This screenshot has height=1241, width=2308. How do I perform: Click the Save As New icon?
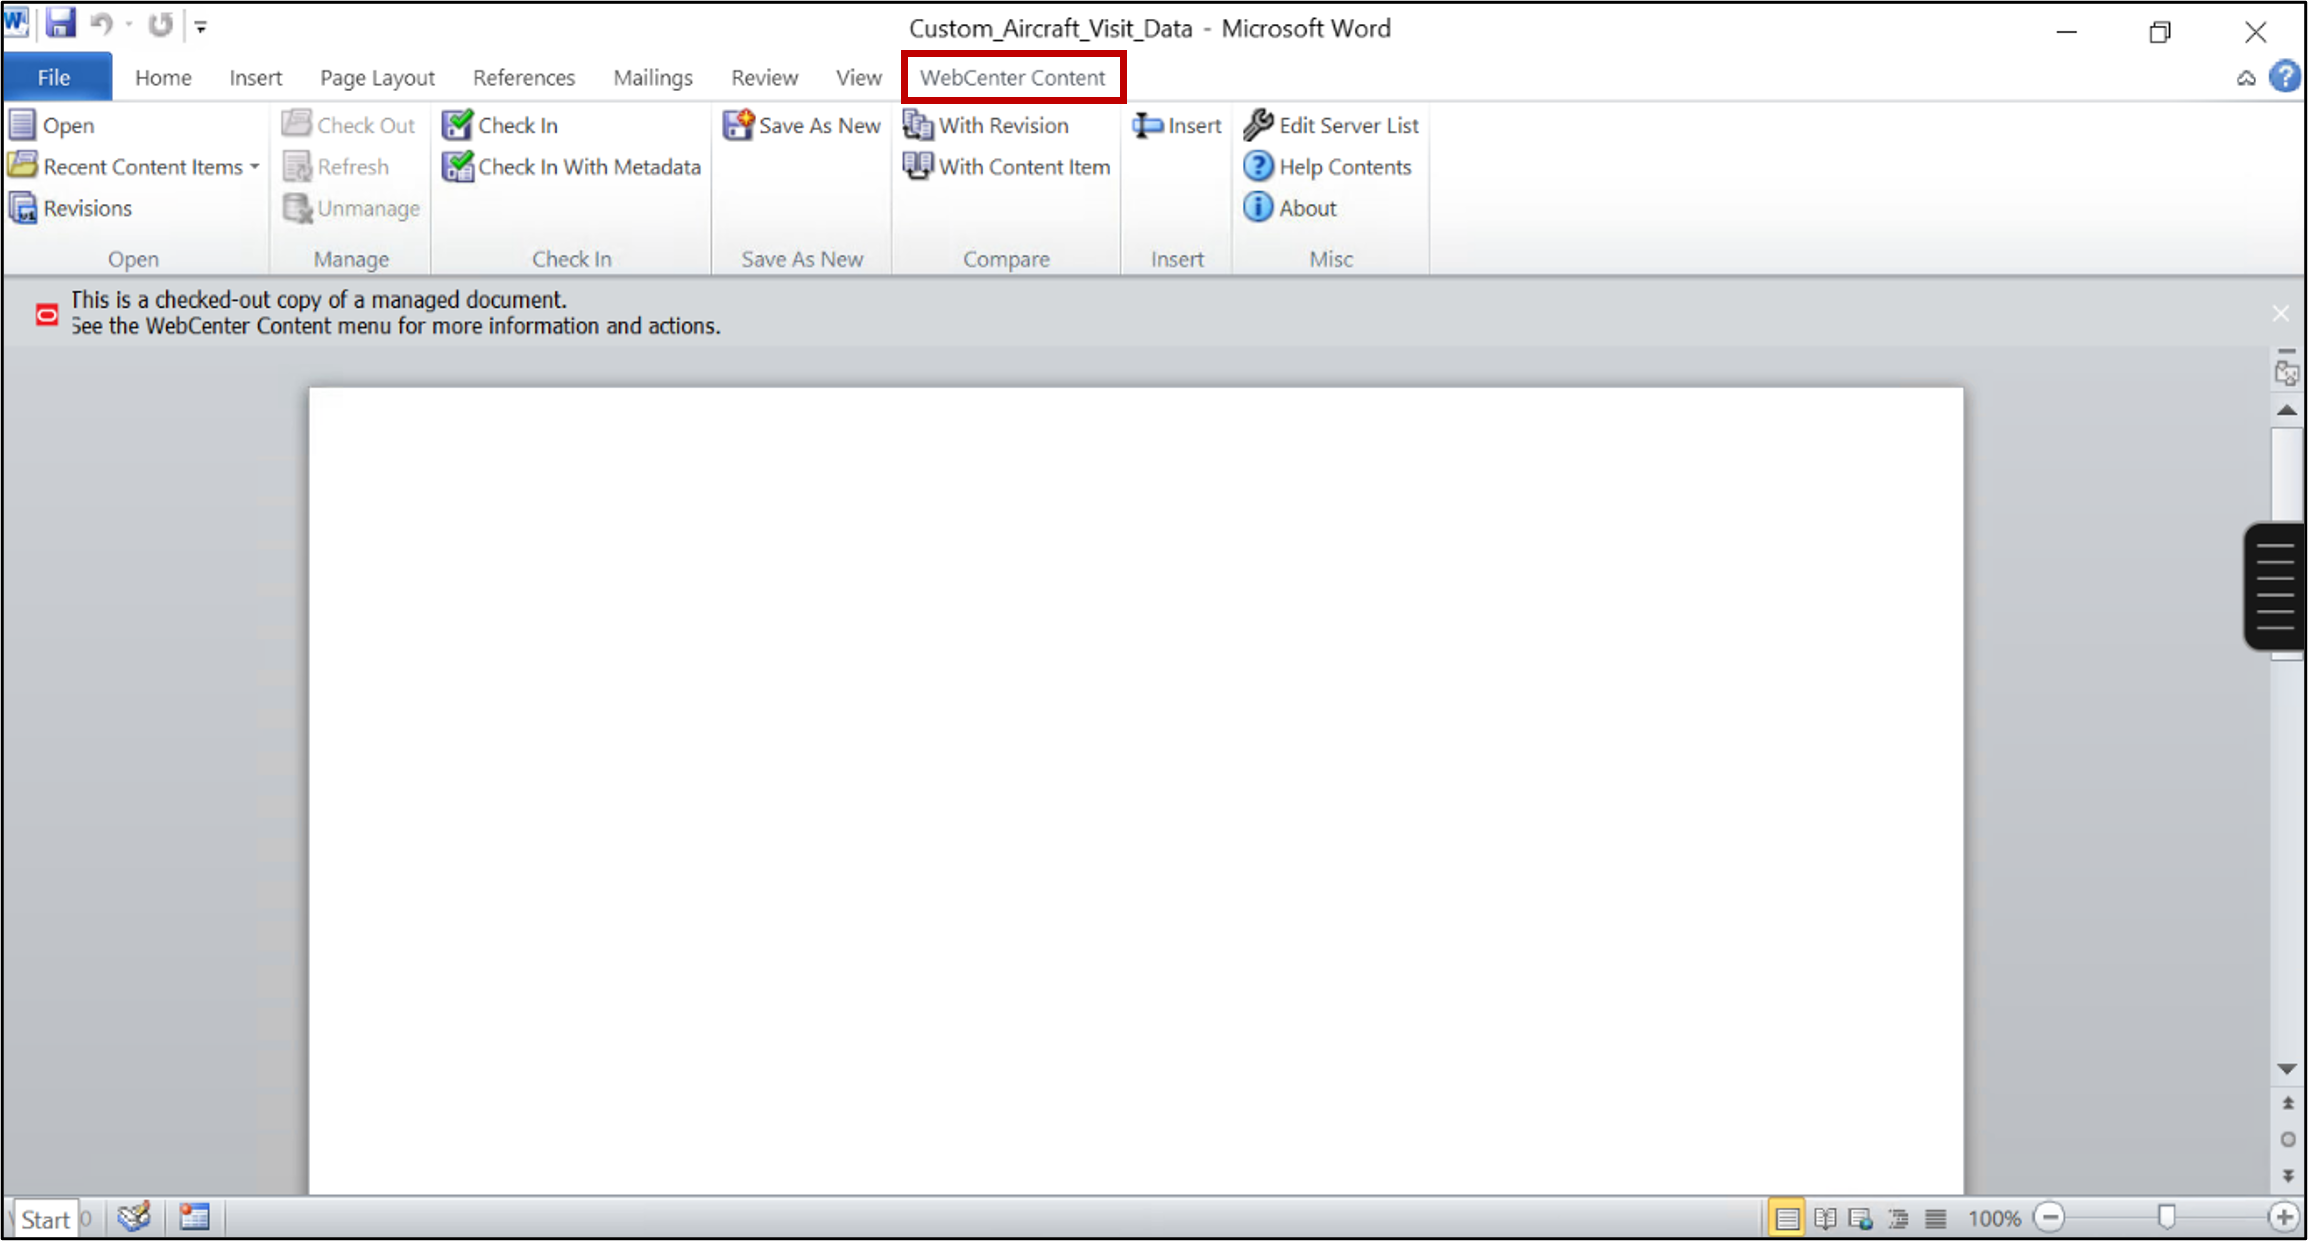coord(738,125)
